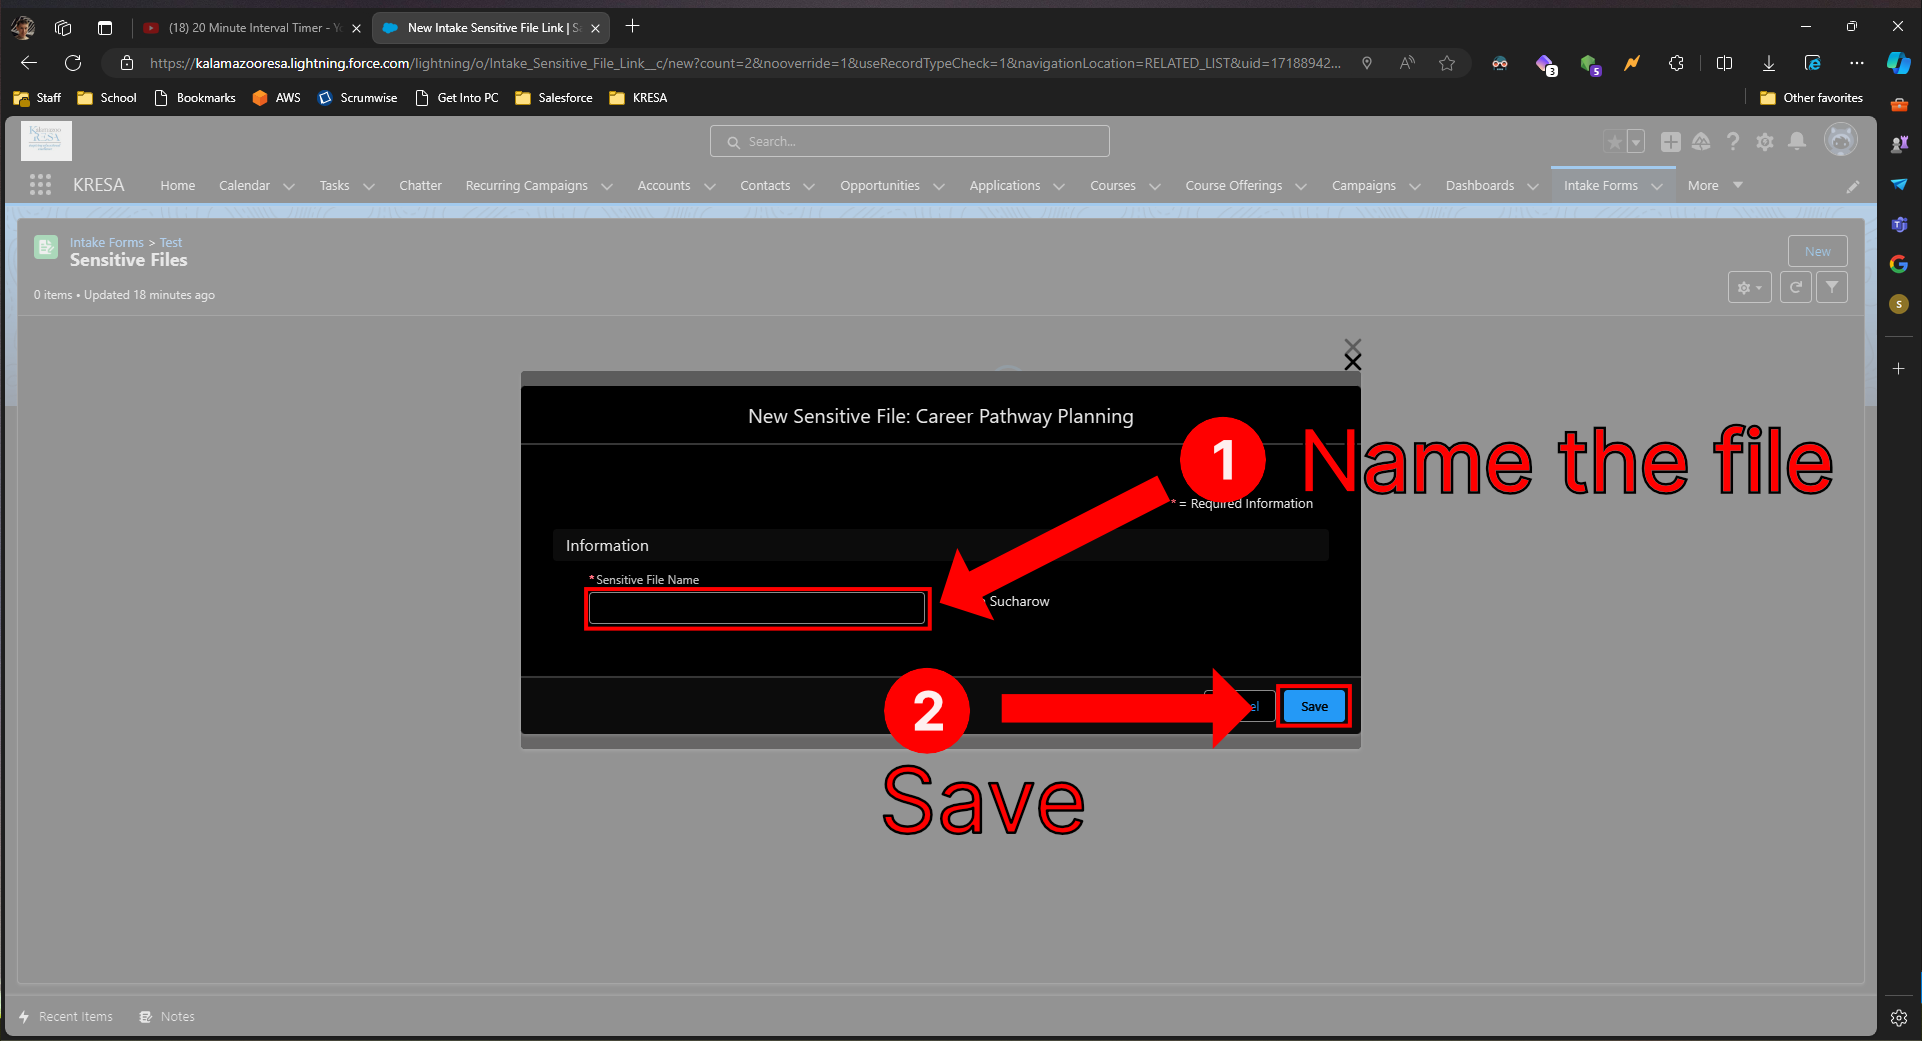Open the Chatter tab

click(x=420, y=186)
